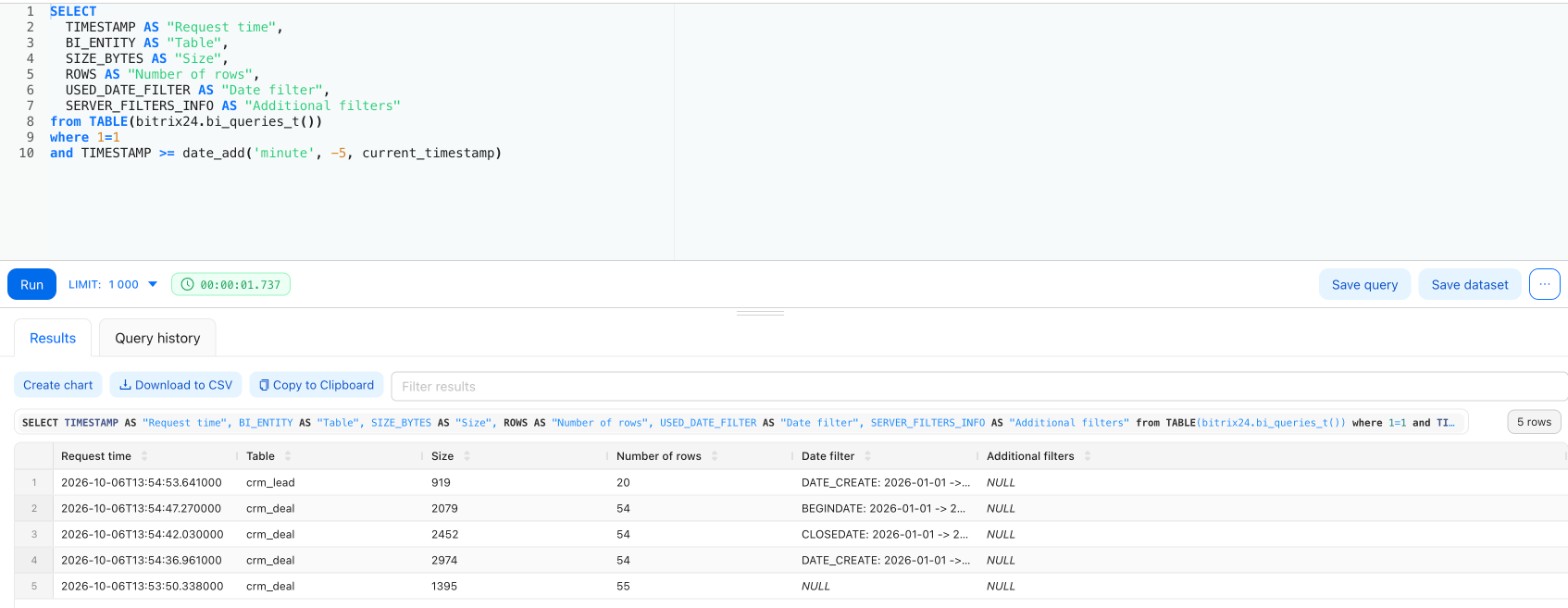Click the BEGINDATE date filter cell
1568x608 pixels.
click(885, 508)
